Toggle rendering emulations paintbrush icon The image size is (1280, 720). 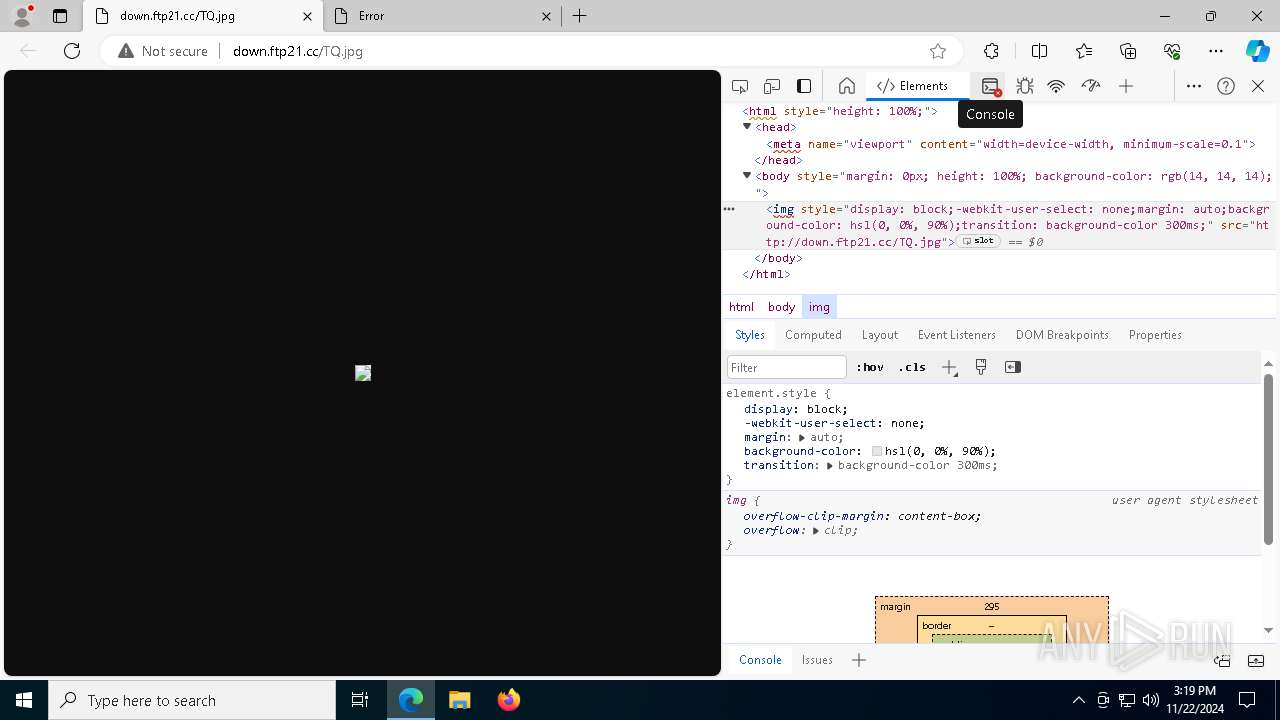[x=980, y=367]
